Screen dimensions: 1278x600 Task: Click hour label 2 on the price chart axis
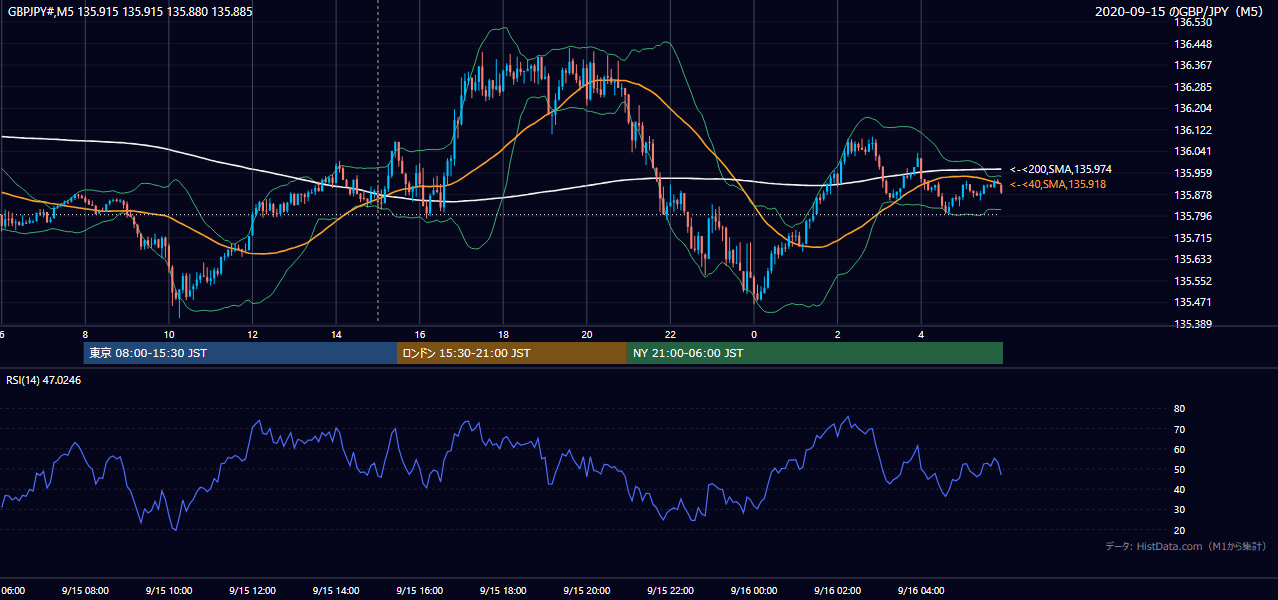838,334
